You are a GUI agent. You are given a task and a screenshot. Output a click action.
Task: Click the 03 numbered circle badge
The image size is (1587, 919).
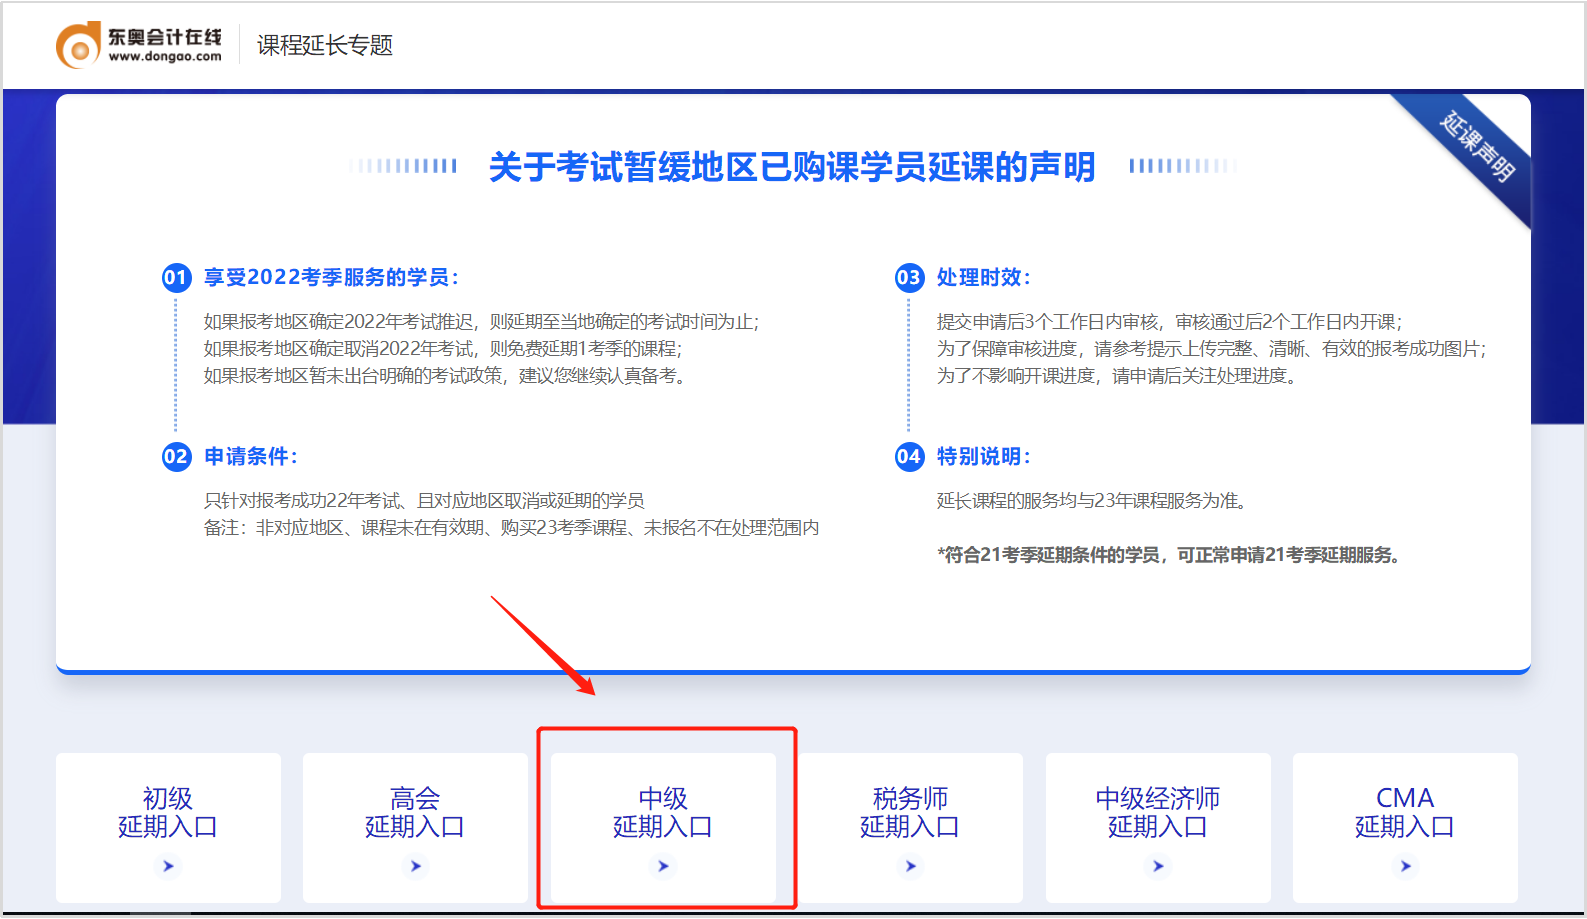(909, 278)
